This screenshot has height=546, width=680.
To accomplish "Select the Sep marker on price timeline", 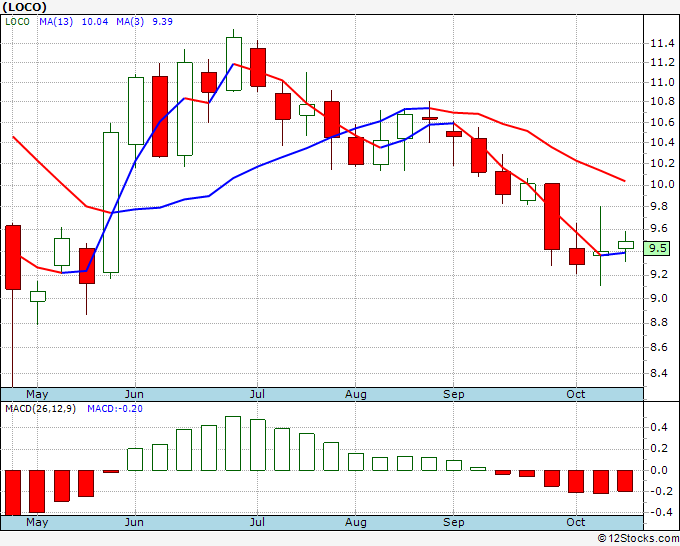I will coord(454,394).
